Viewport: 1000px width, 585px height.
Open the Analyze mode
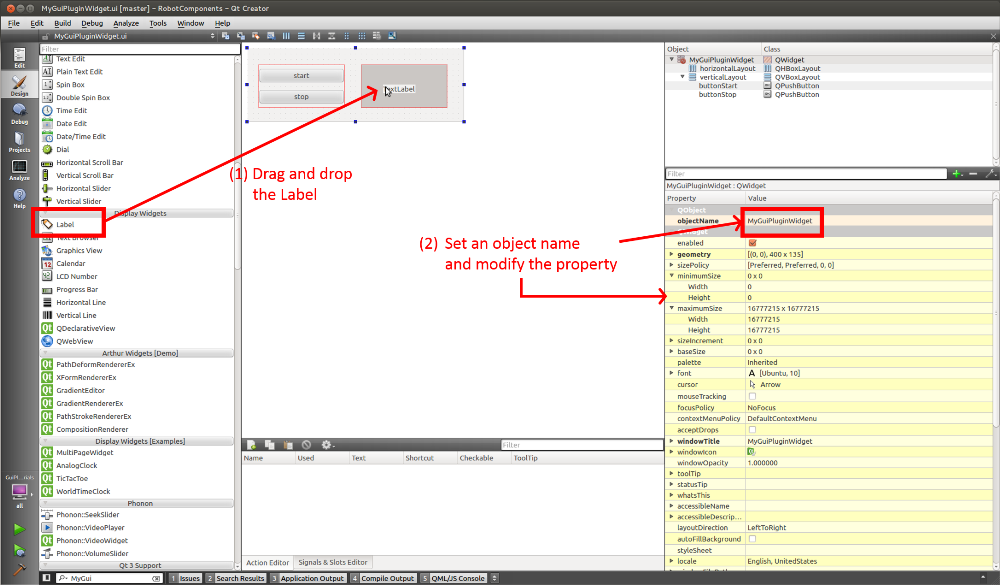tap(19, 170)
